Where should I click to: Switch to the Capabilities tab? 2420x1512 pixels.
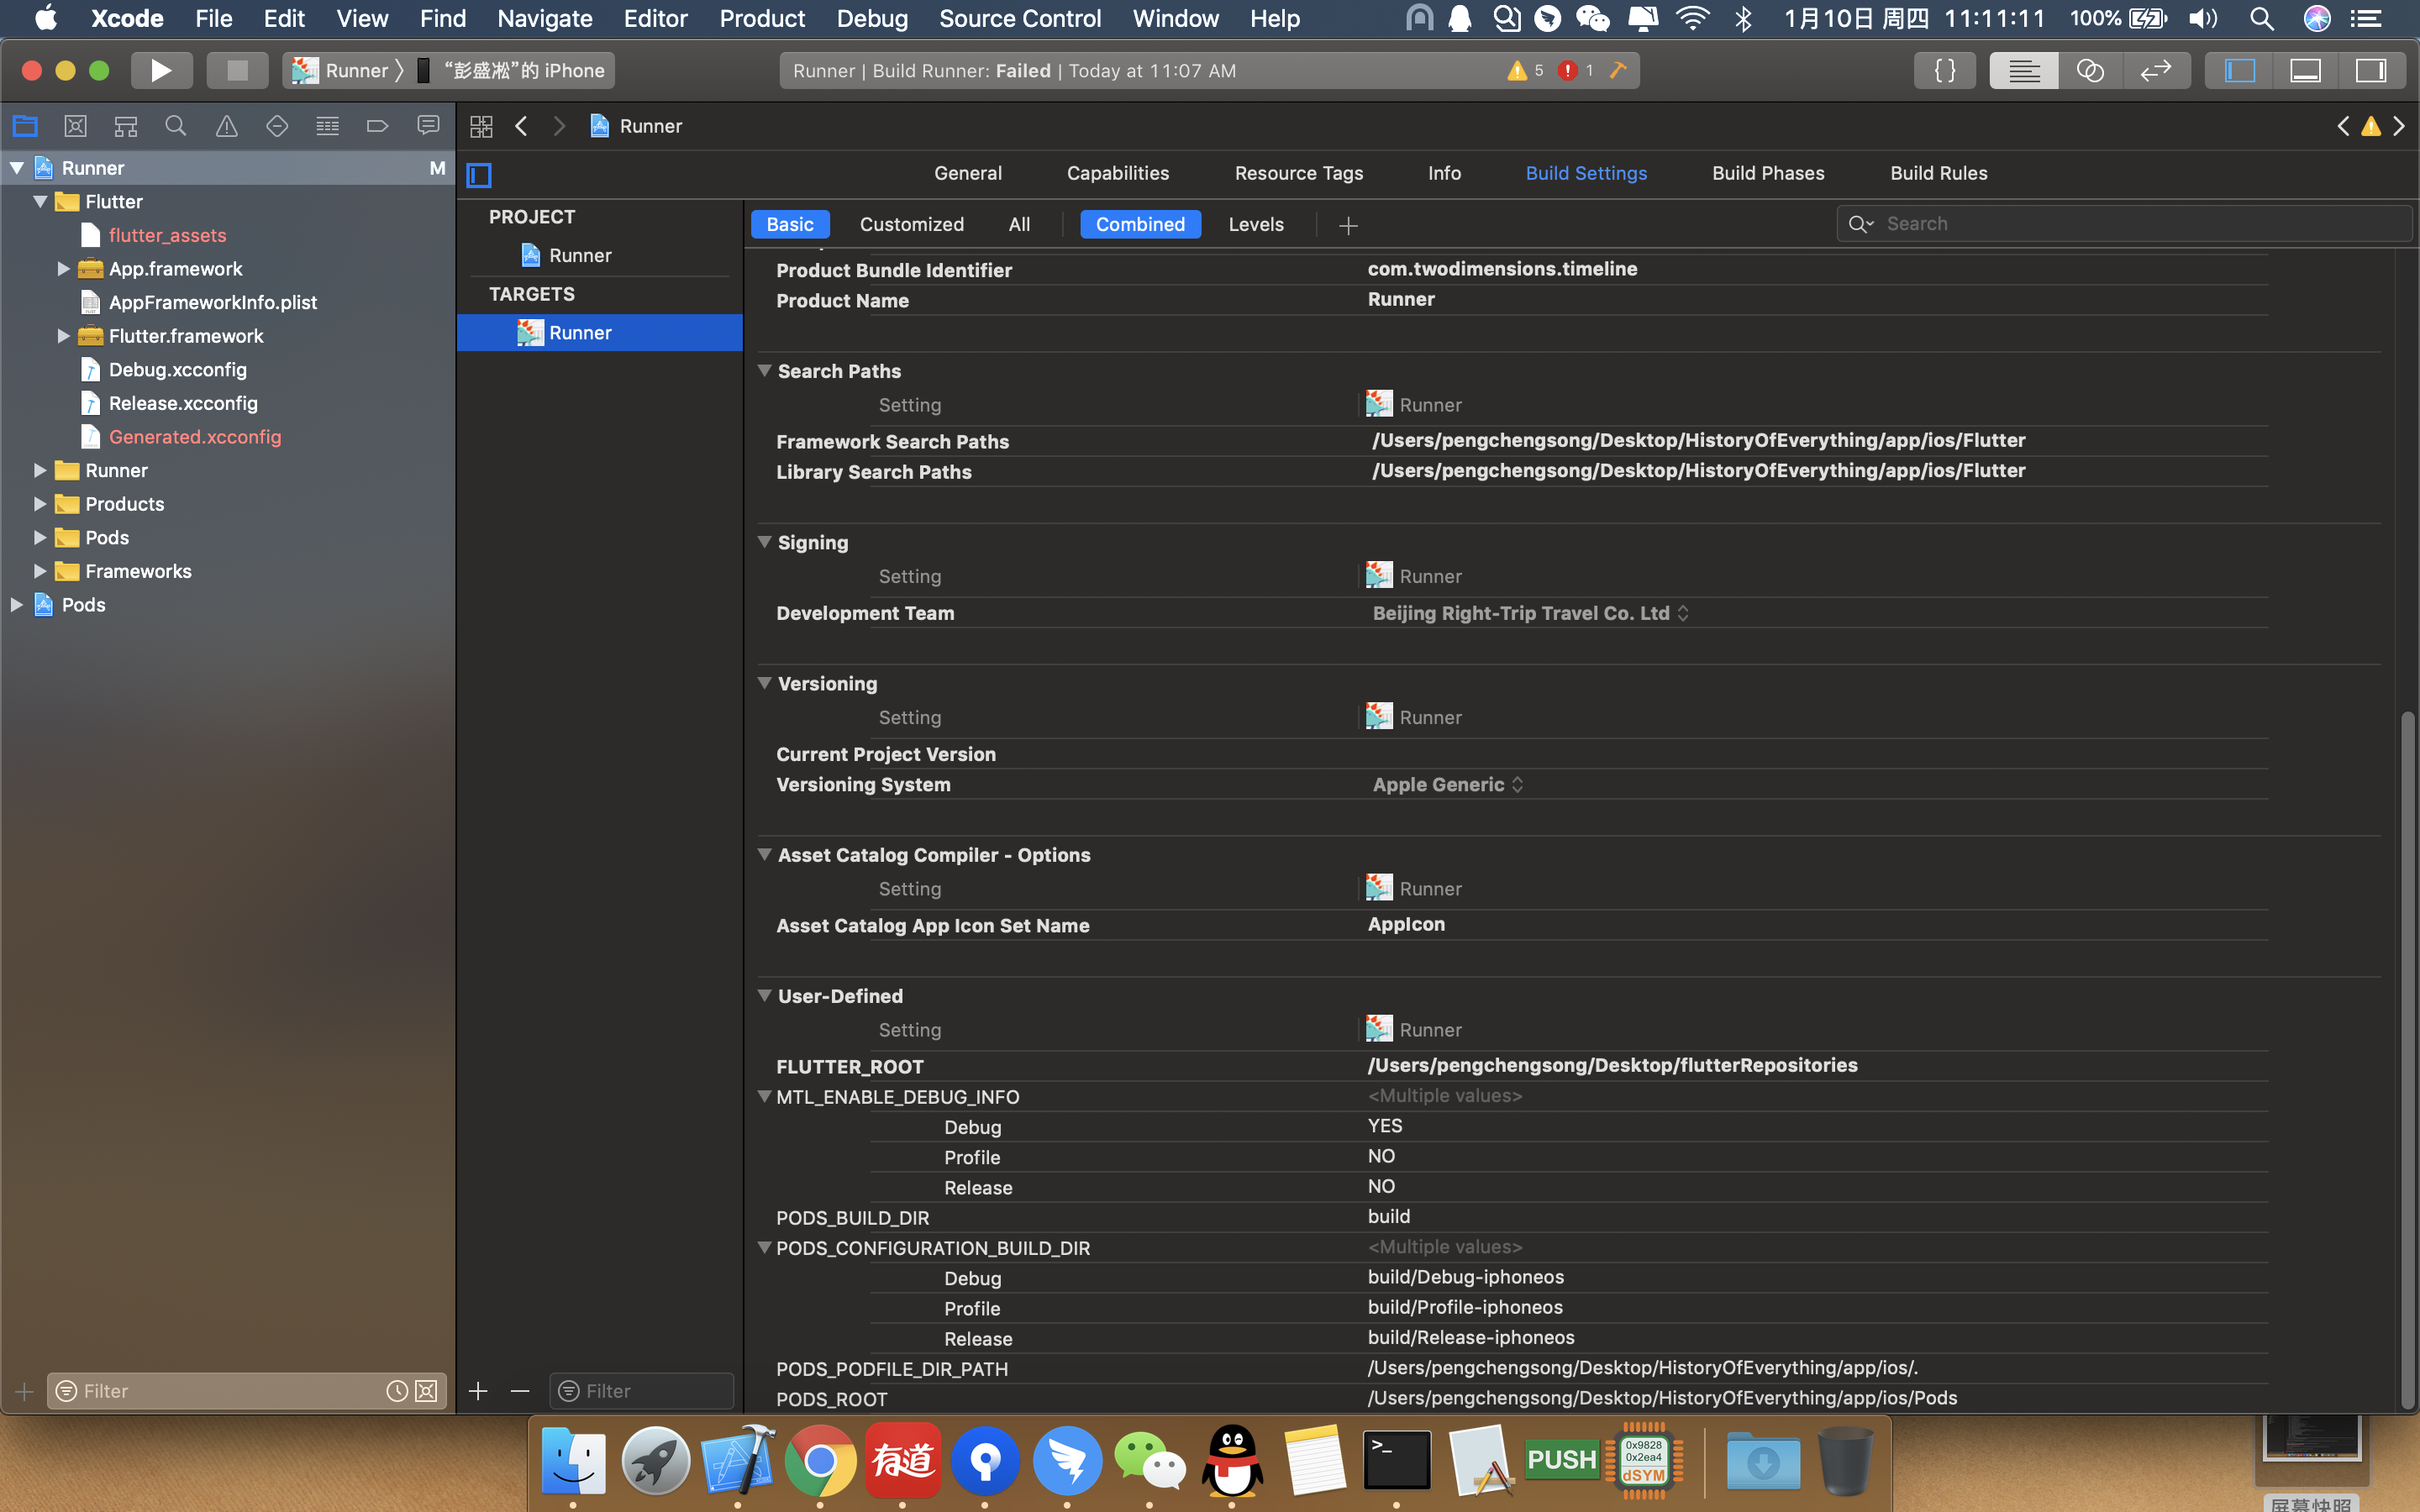(1118, 173)
